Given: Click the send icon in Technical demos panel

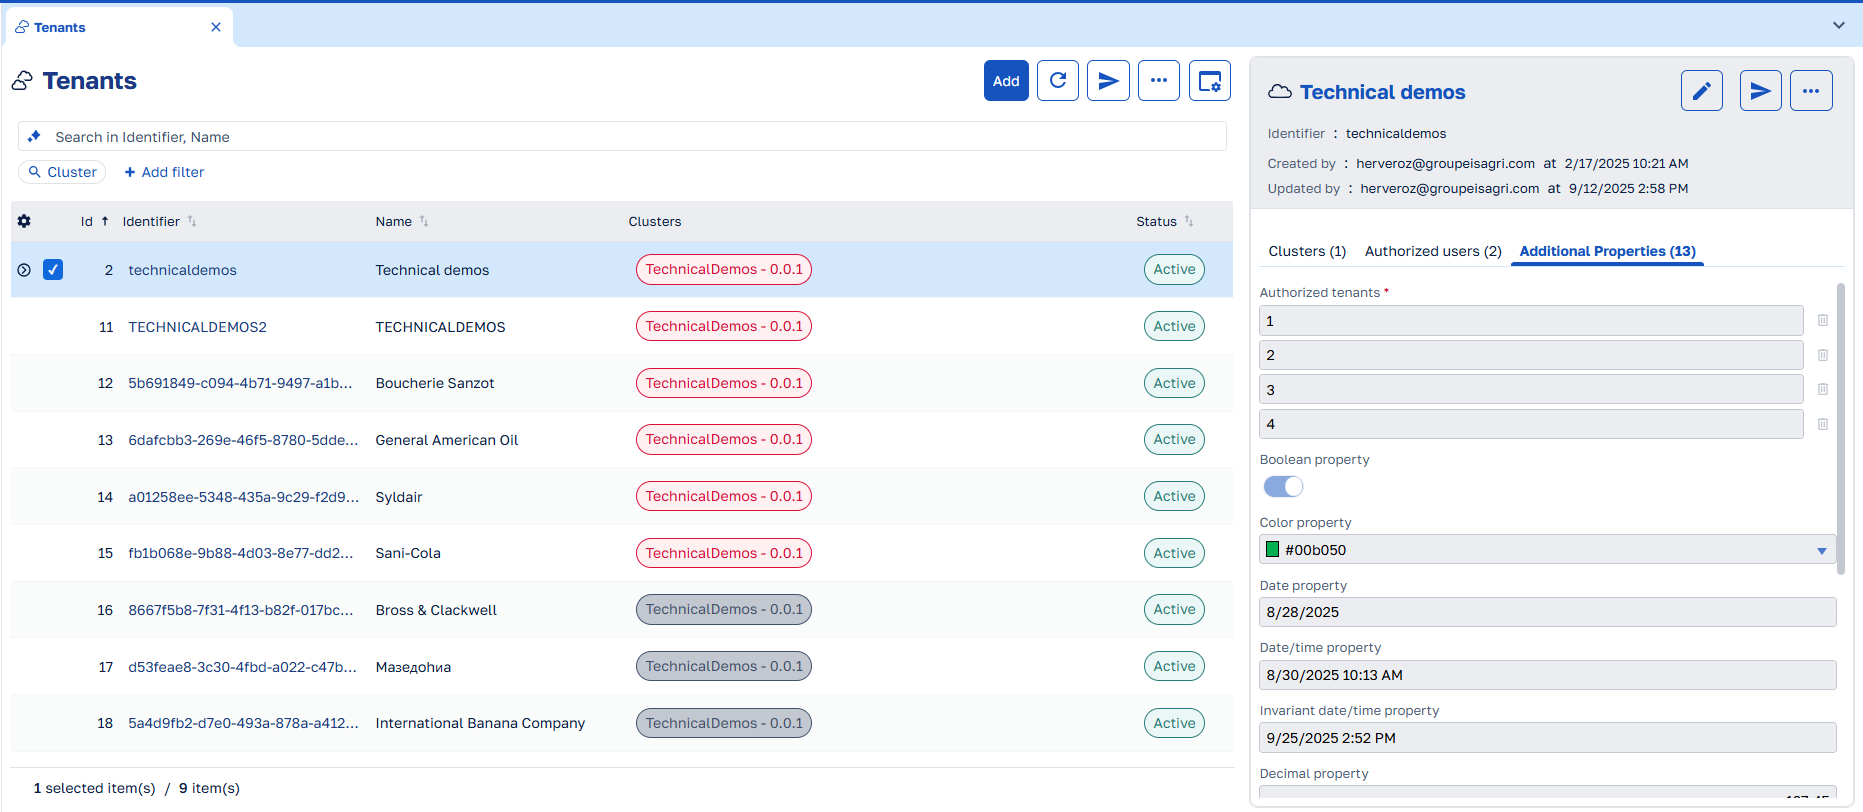Looking at the screenshot, I should point(1761,91).
